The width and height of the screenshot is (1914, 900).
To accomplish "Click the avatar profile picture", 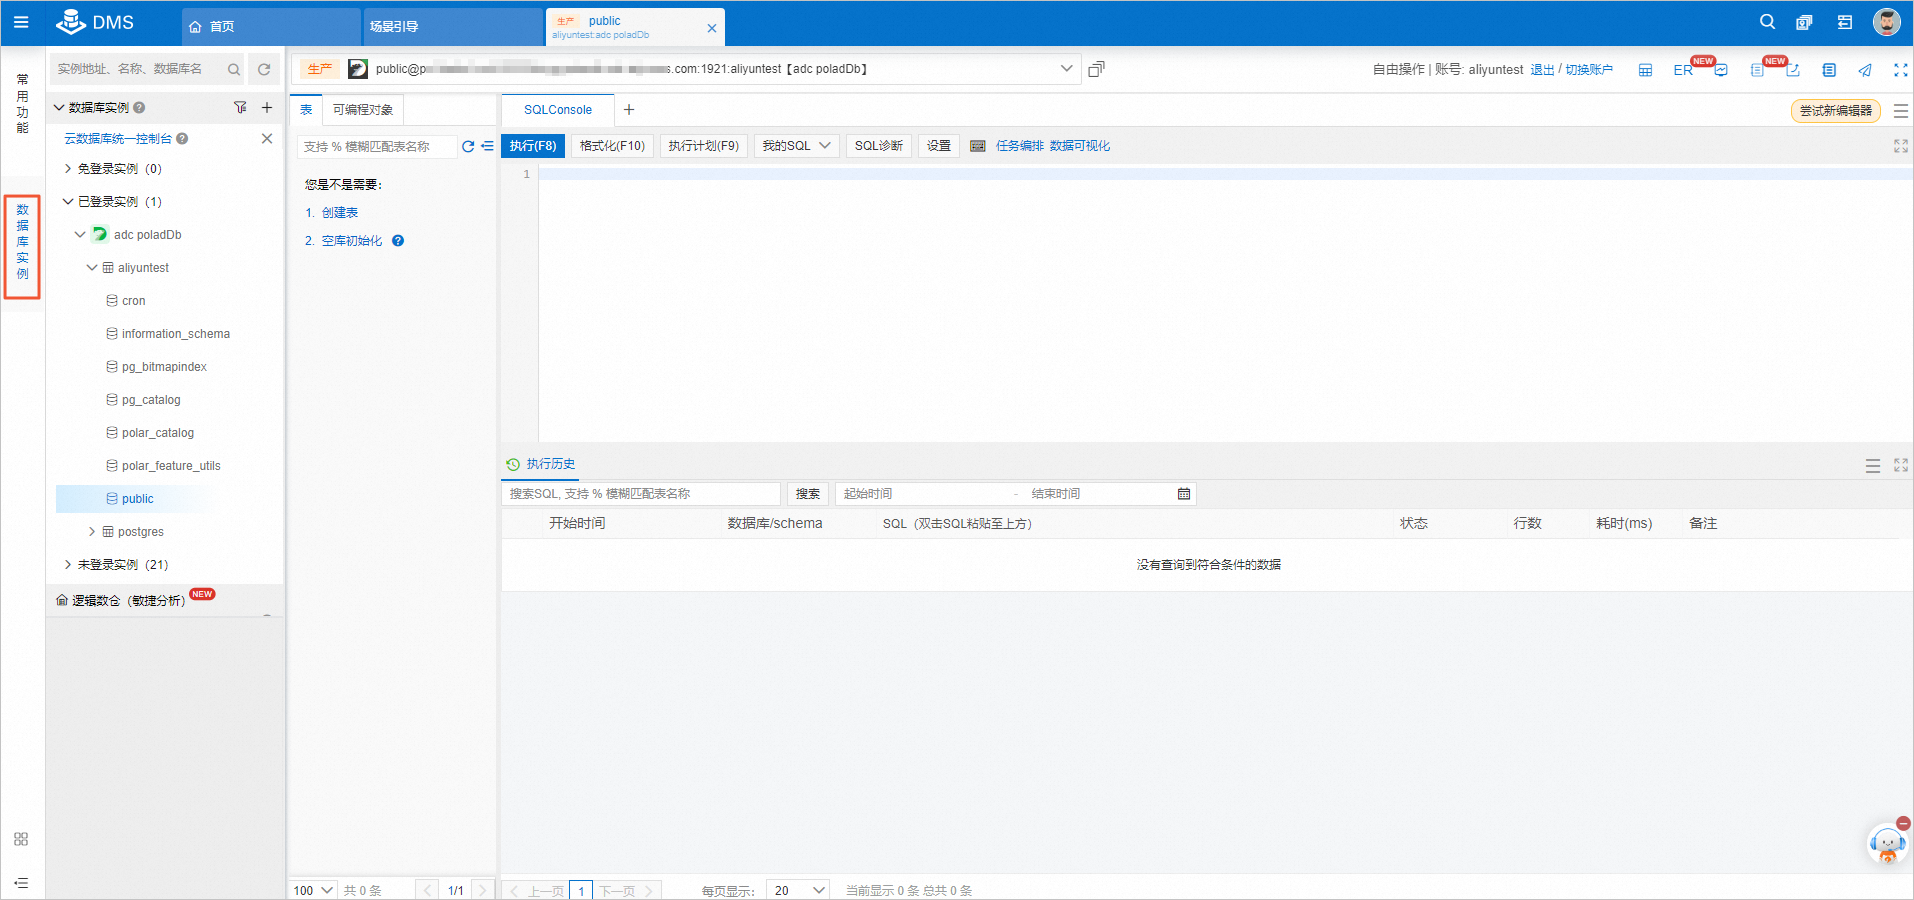I will 1886,22.
